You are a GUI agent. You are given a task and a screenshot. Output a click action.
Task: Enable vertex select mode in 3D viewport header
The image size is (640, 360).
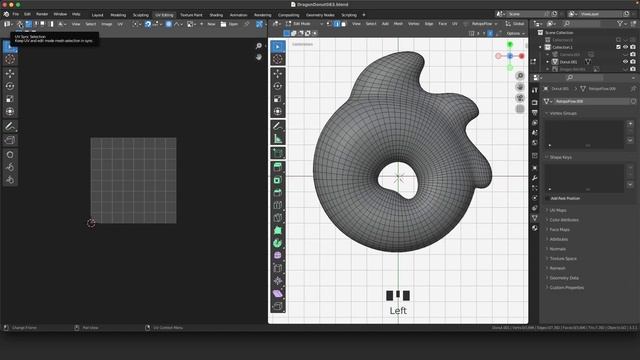tap(330, 24)
